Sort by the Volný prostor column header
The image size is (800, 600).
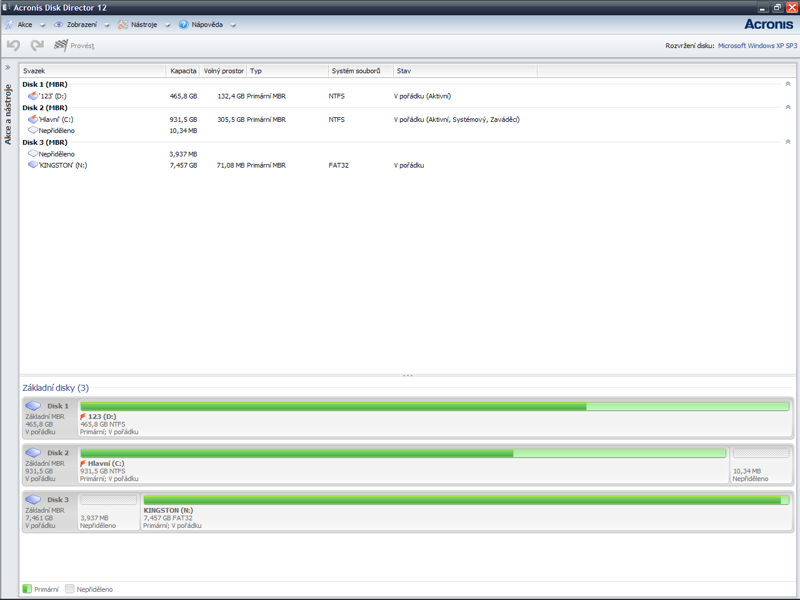[223, 71]
